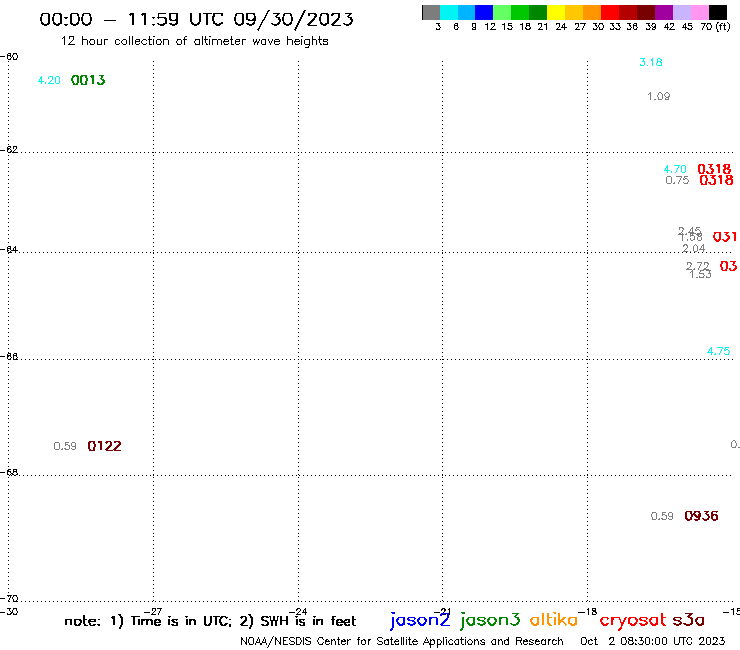Screen dimensions: 740x650
Task: Click the '70 (ft)' color scale label
Action: point(715,26)
